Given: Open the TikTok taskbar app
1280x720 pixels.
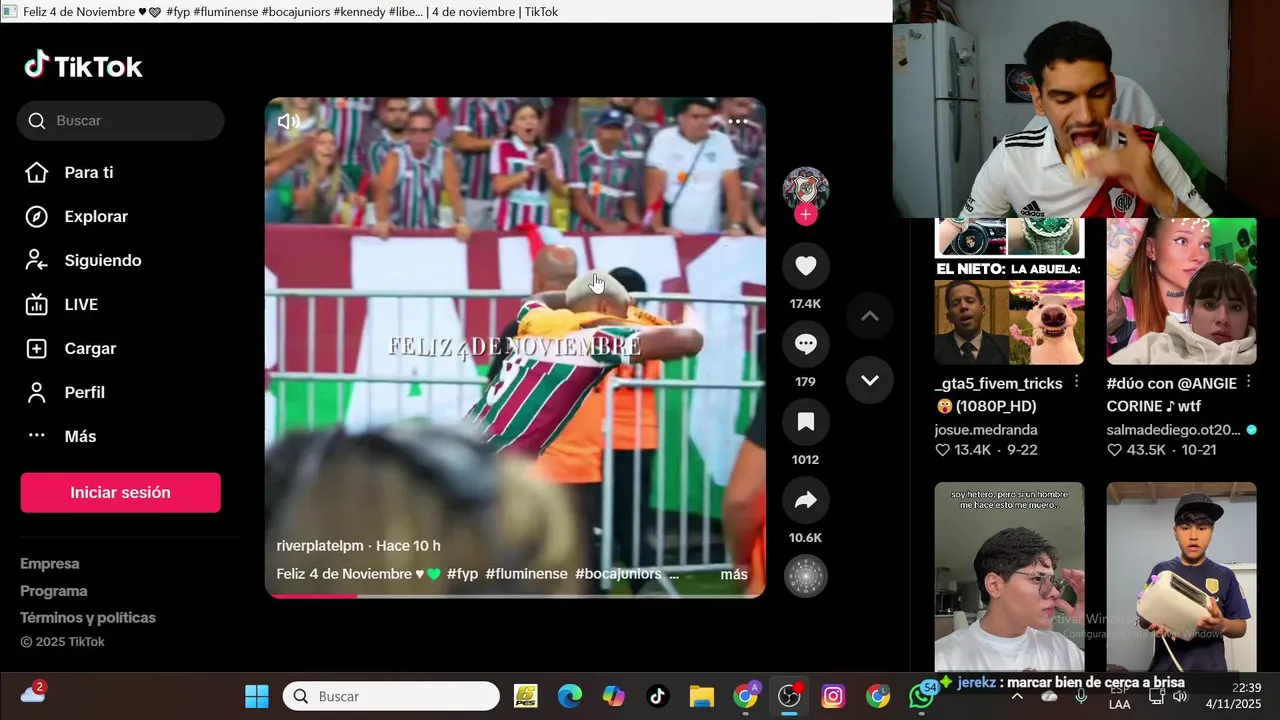Looking at the screenshot, I should (657, 696).
